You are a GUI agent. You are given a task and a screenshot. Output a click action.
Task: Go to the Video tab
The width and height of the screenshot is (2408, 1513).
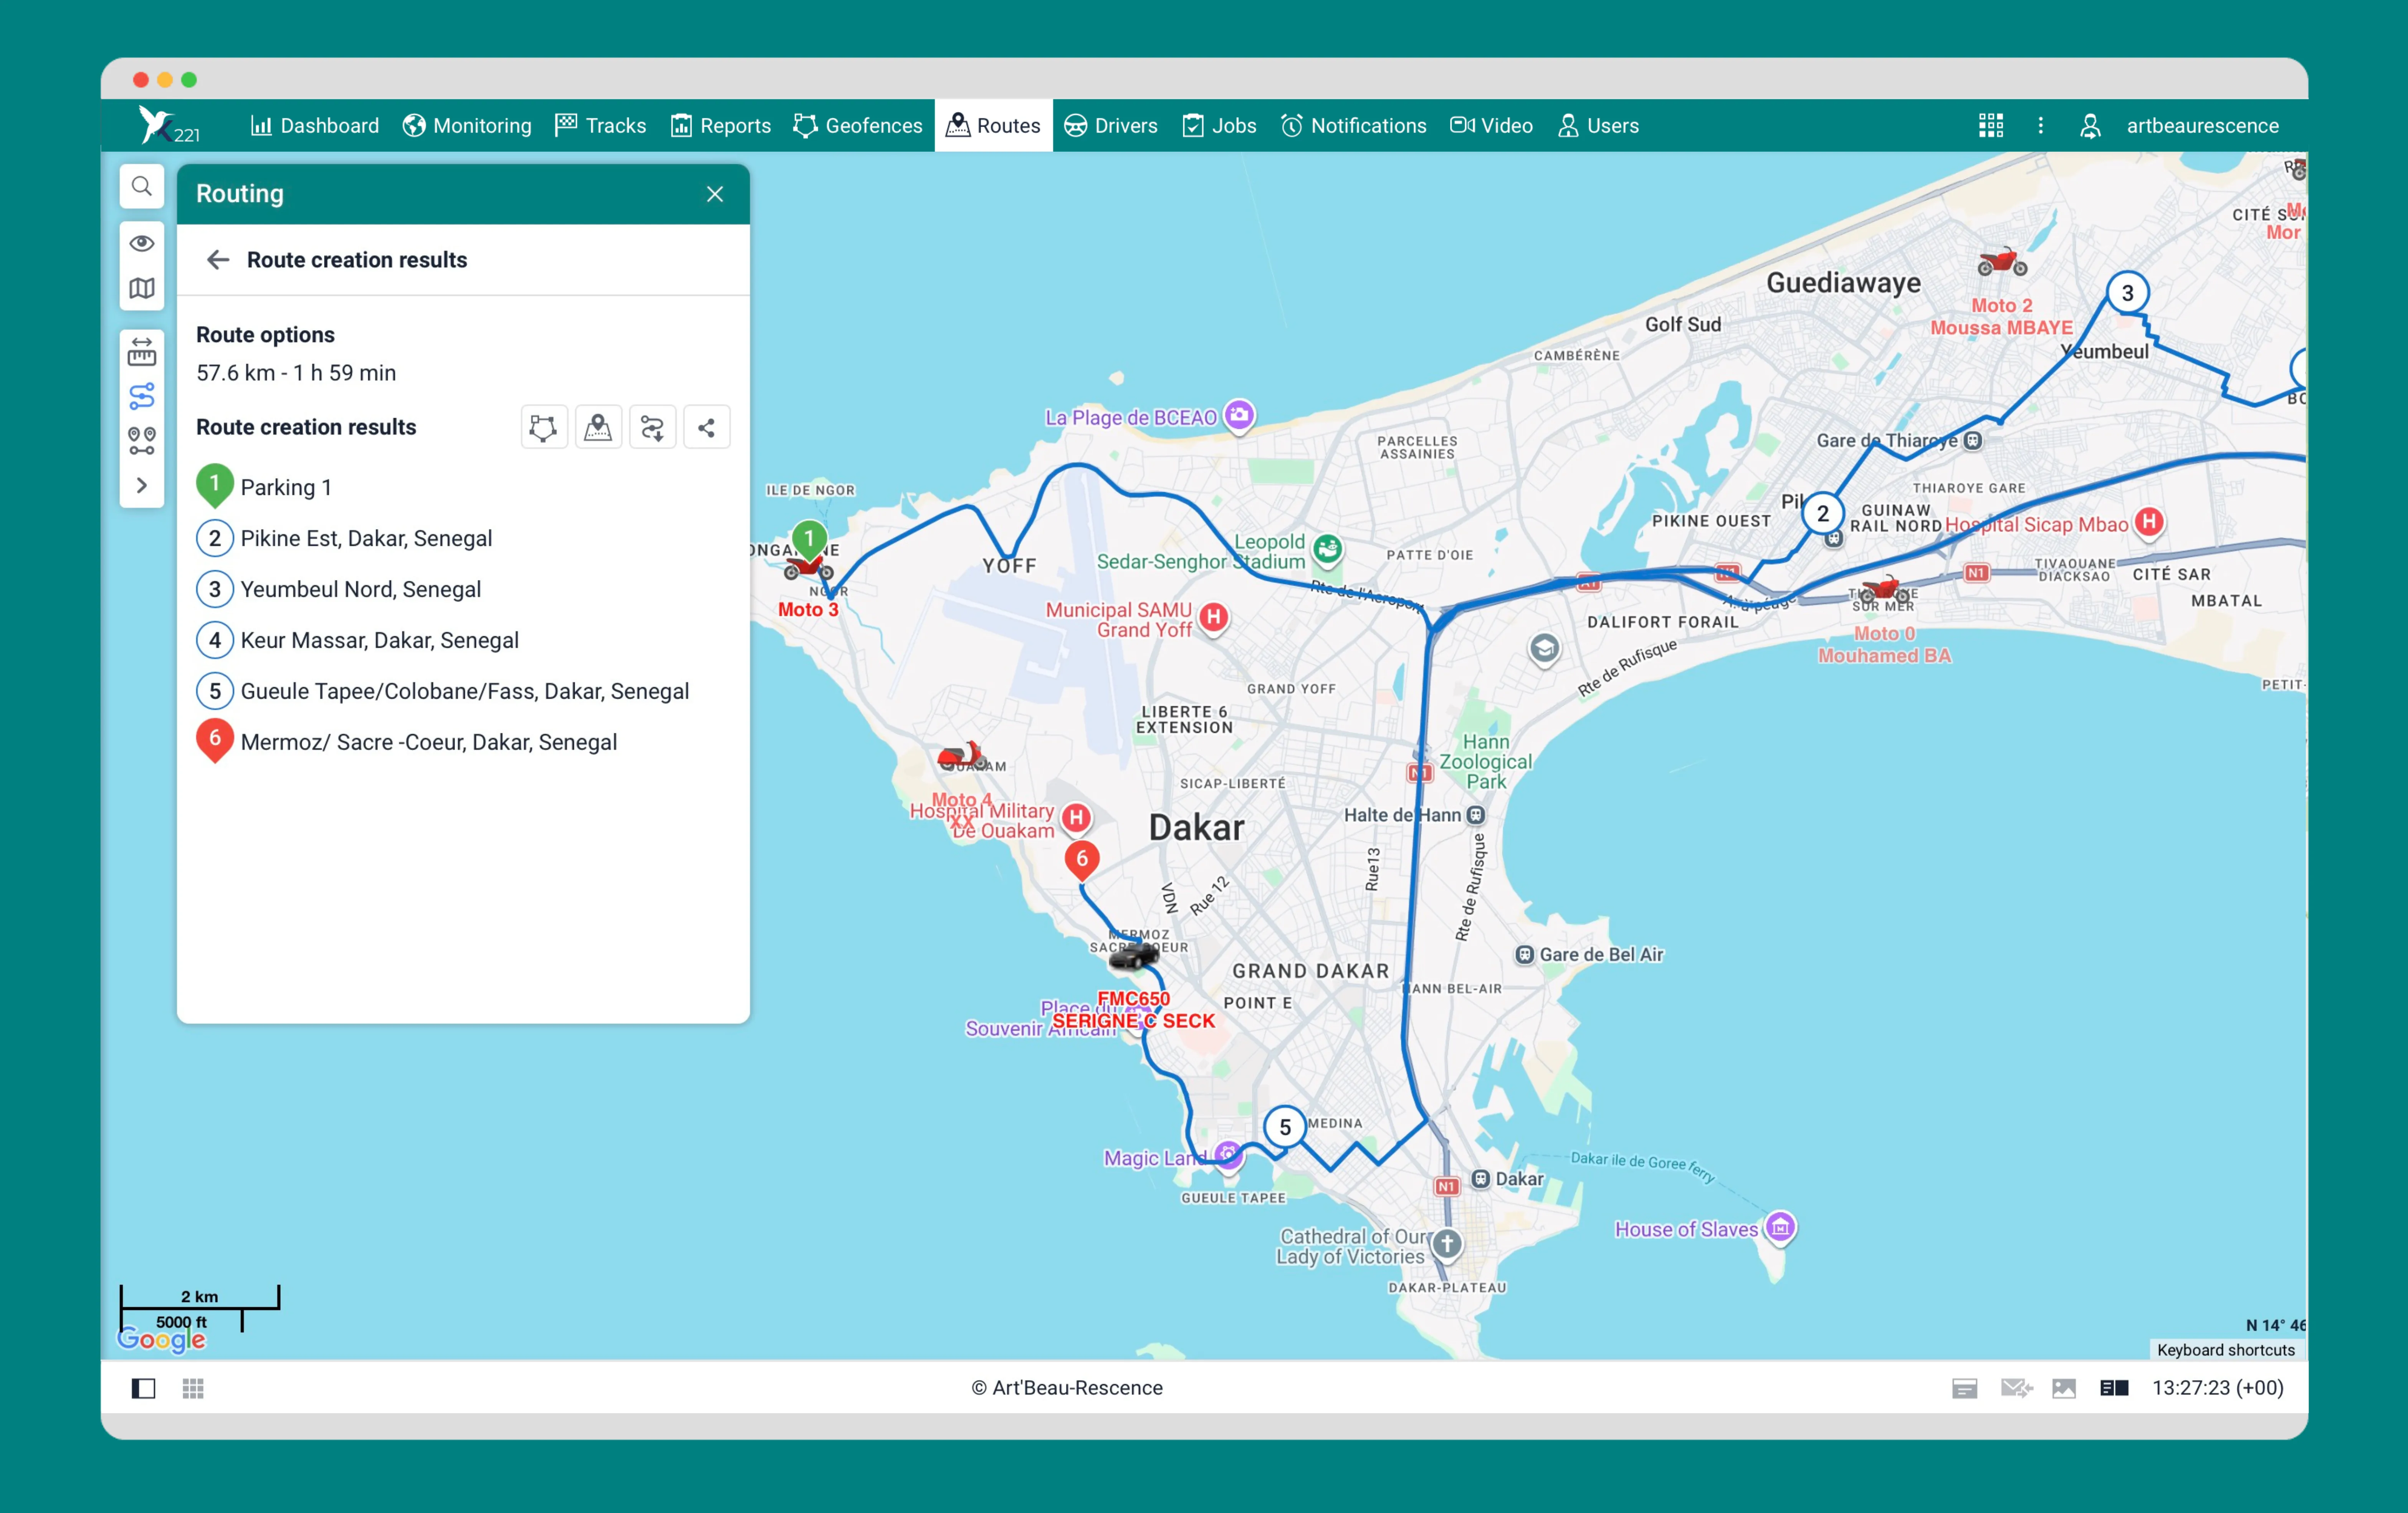pos(1492,126)
